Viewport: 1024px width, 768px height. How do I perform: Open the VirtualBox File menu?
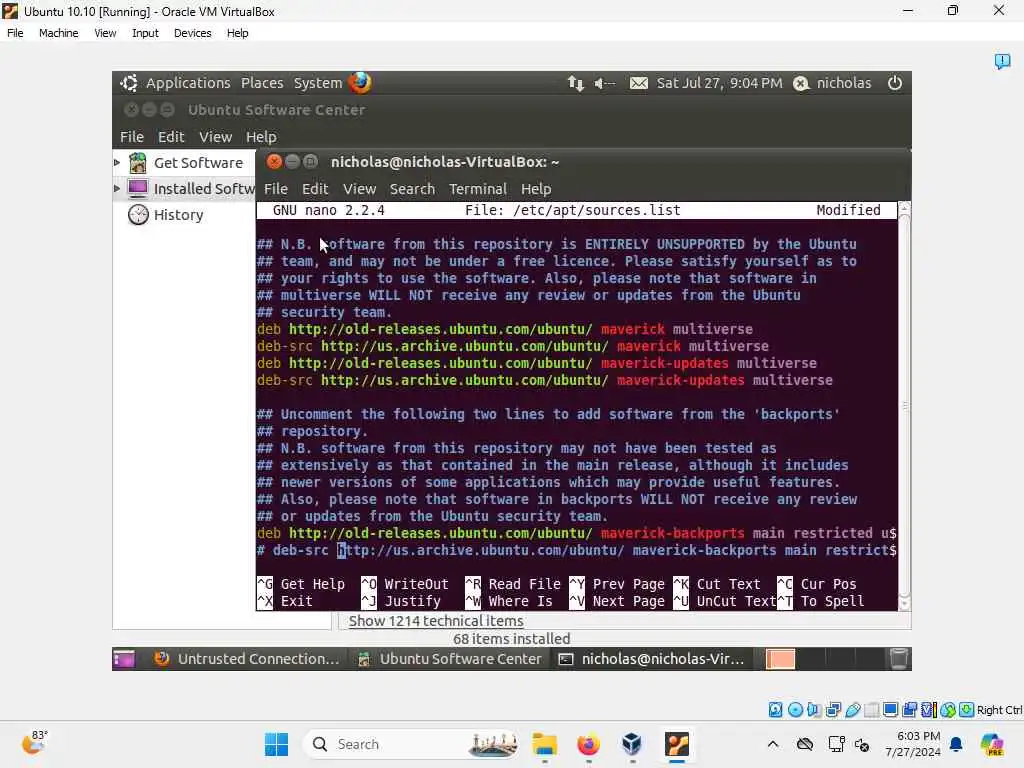15,33
